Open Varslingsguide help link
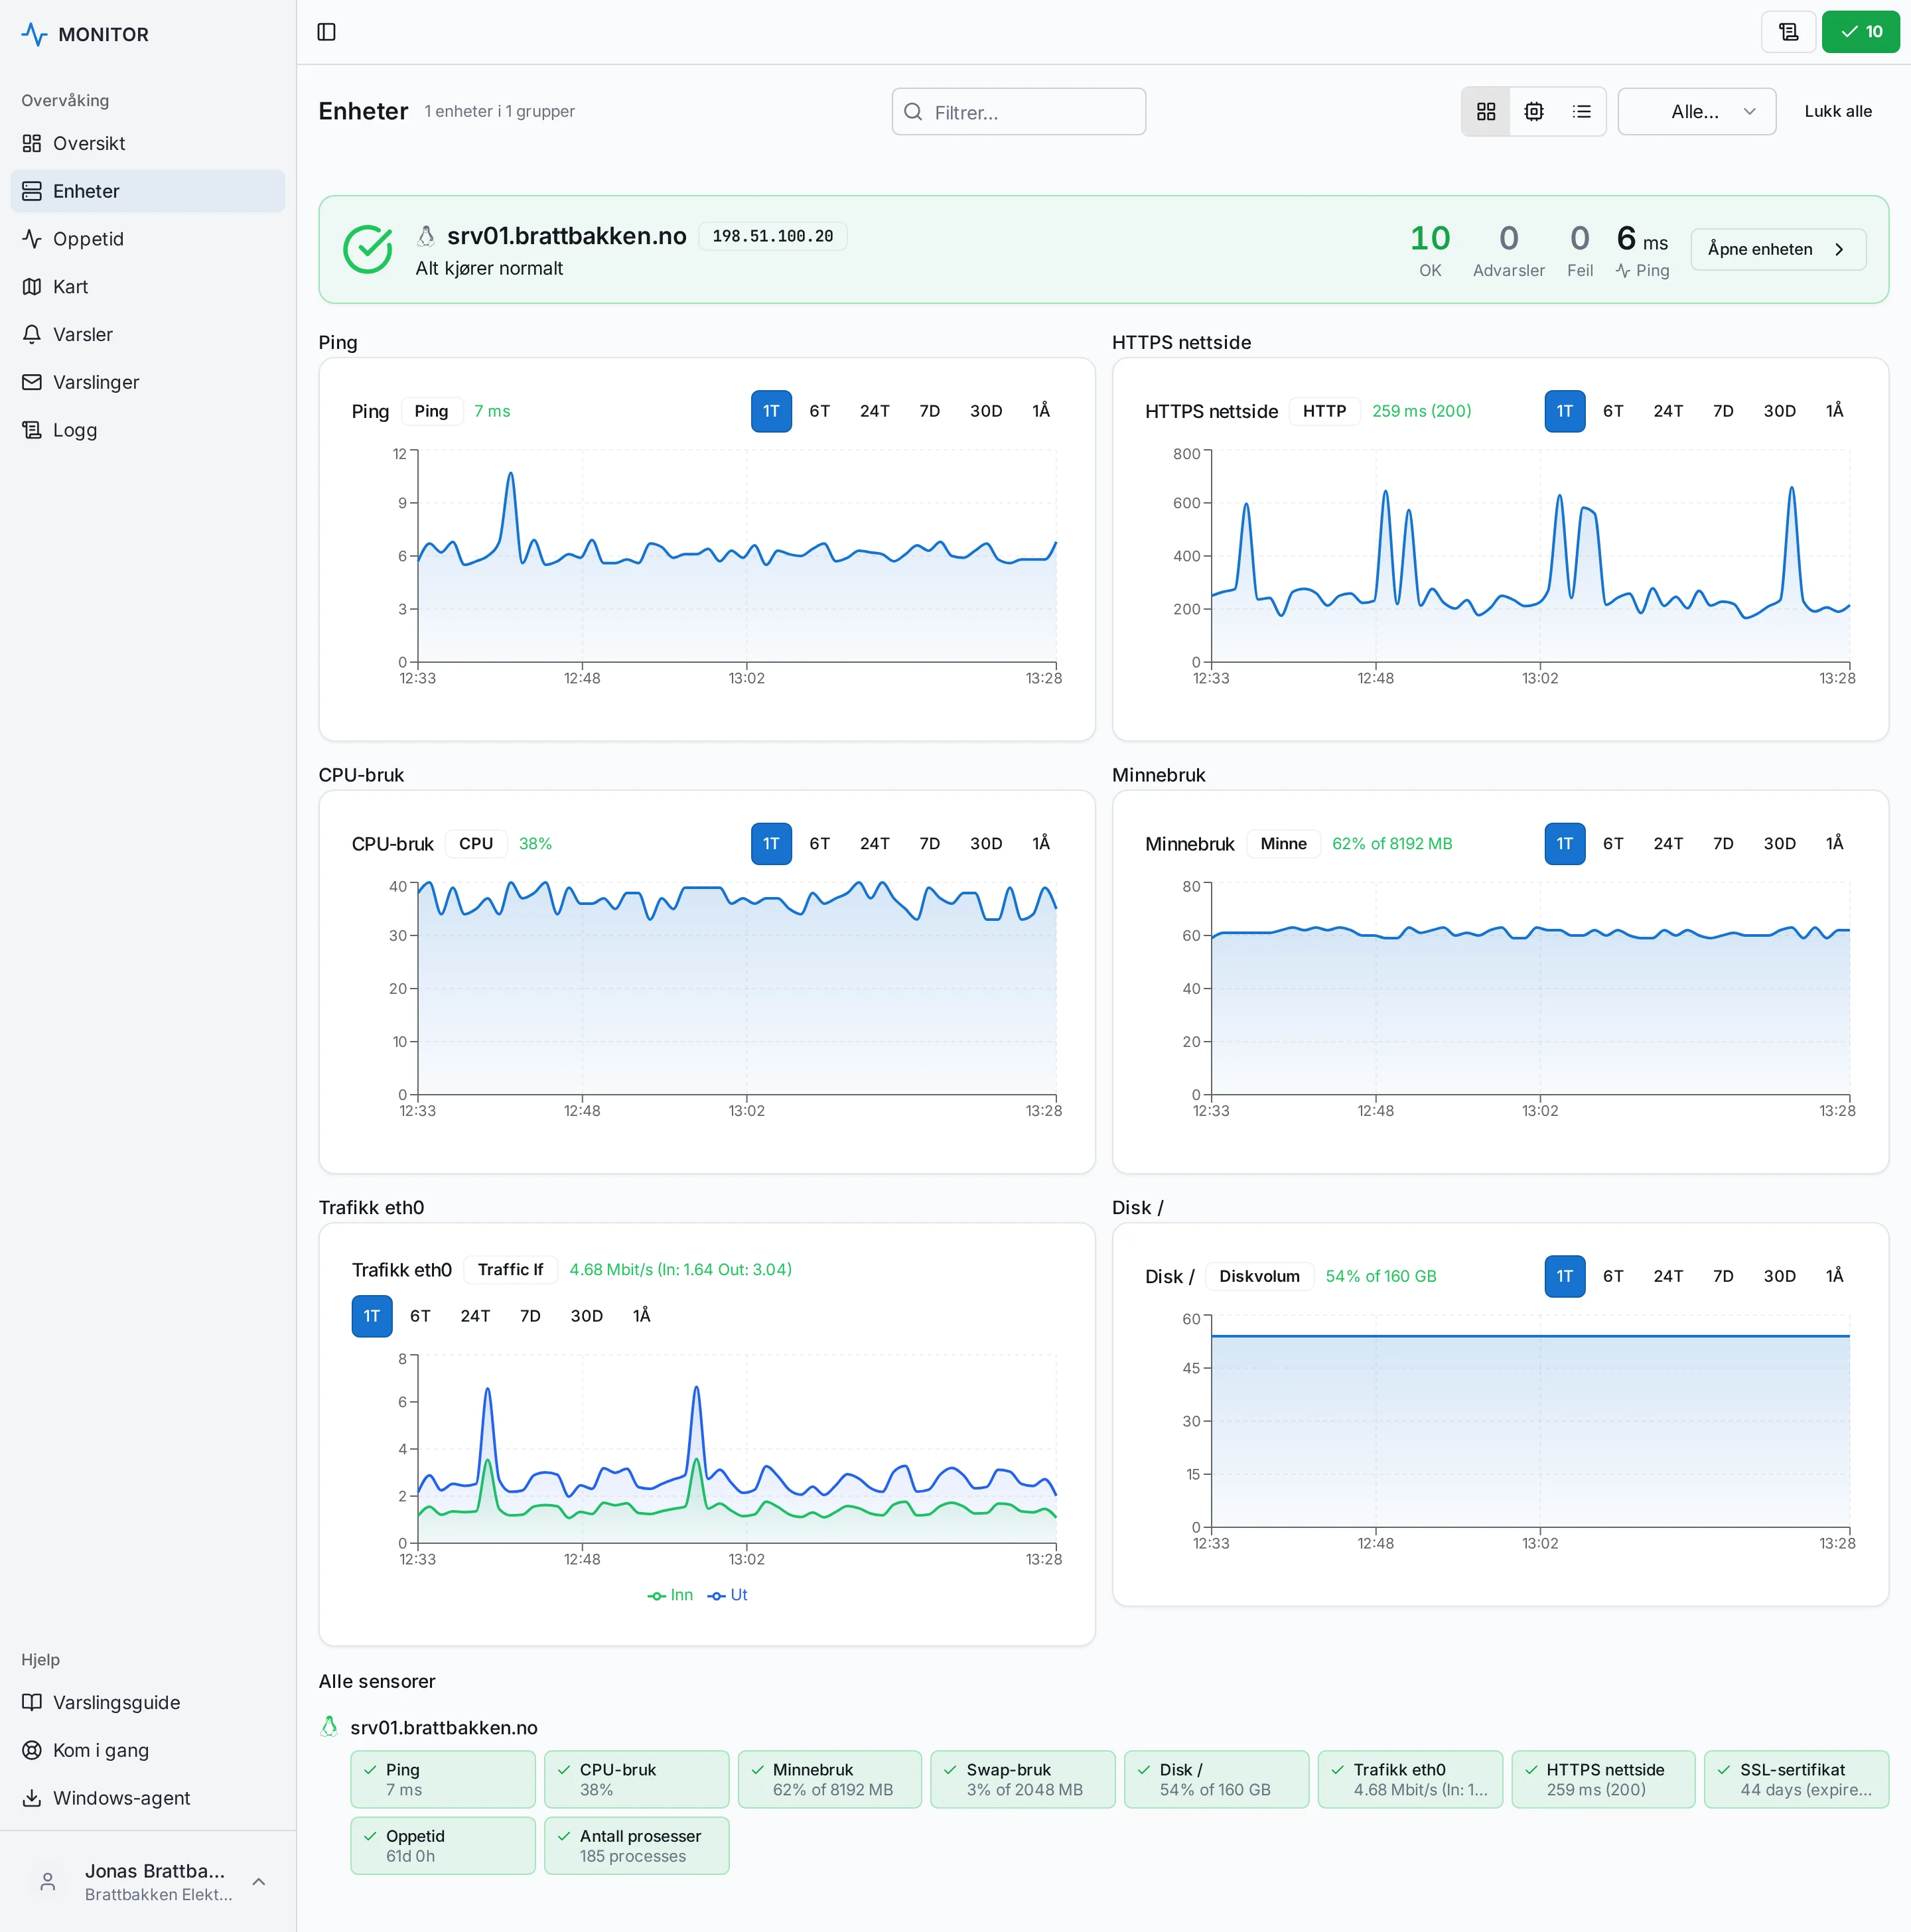The width and height of the screenshot is (1911, 1932). pyautogui.click(x=148, y=1702)
